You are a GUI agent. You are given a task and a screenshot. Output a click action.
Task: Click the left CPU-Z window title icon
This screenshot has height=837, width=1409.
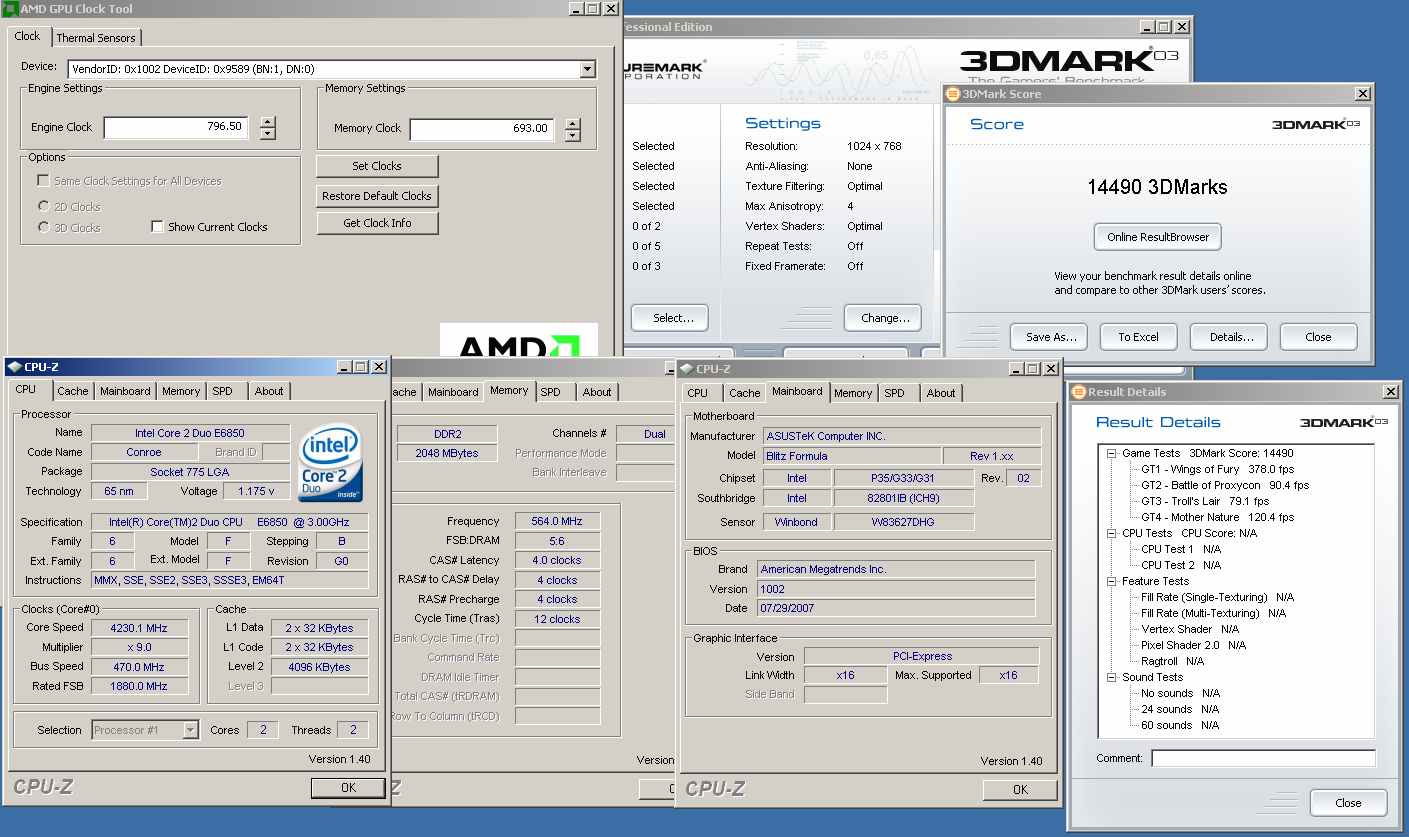(x=14, y=367)
